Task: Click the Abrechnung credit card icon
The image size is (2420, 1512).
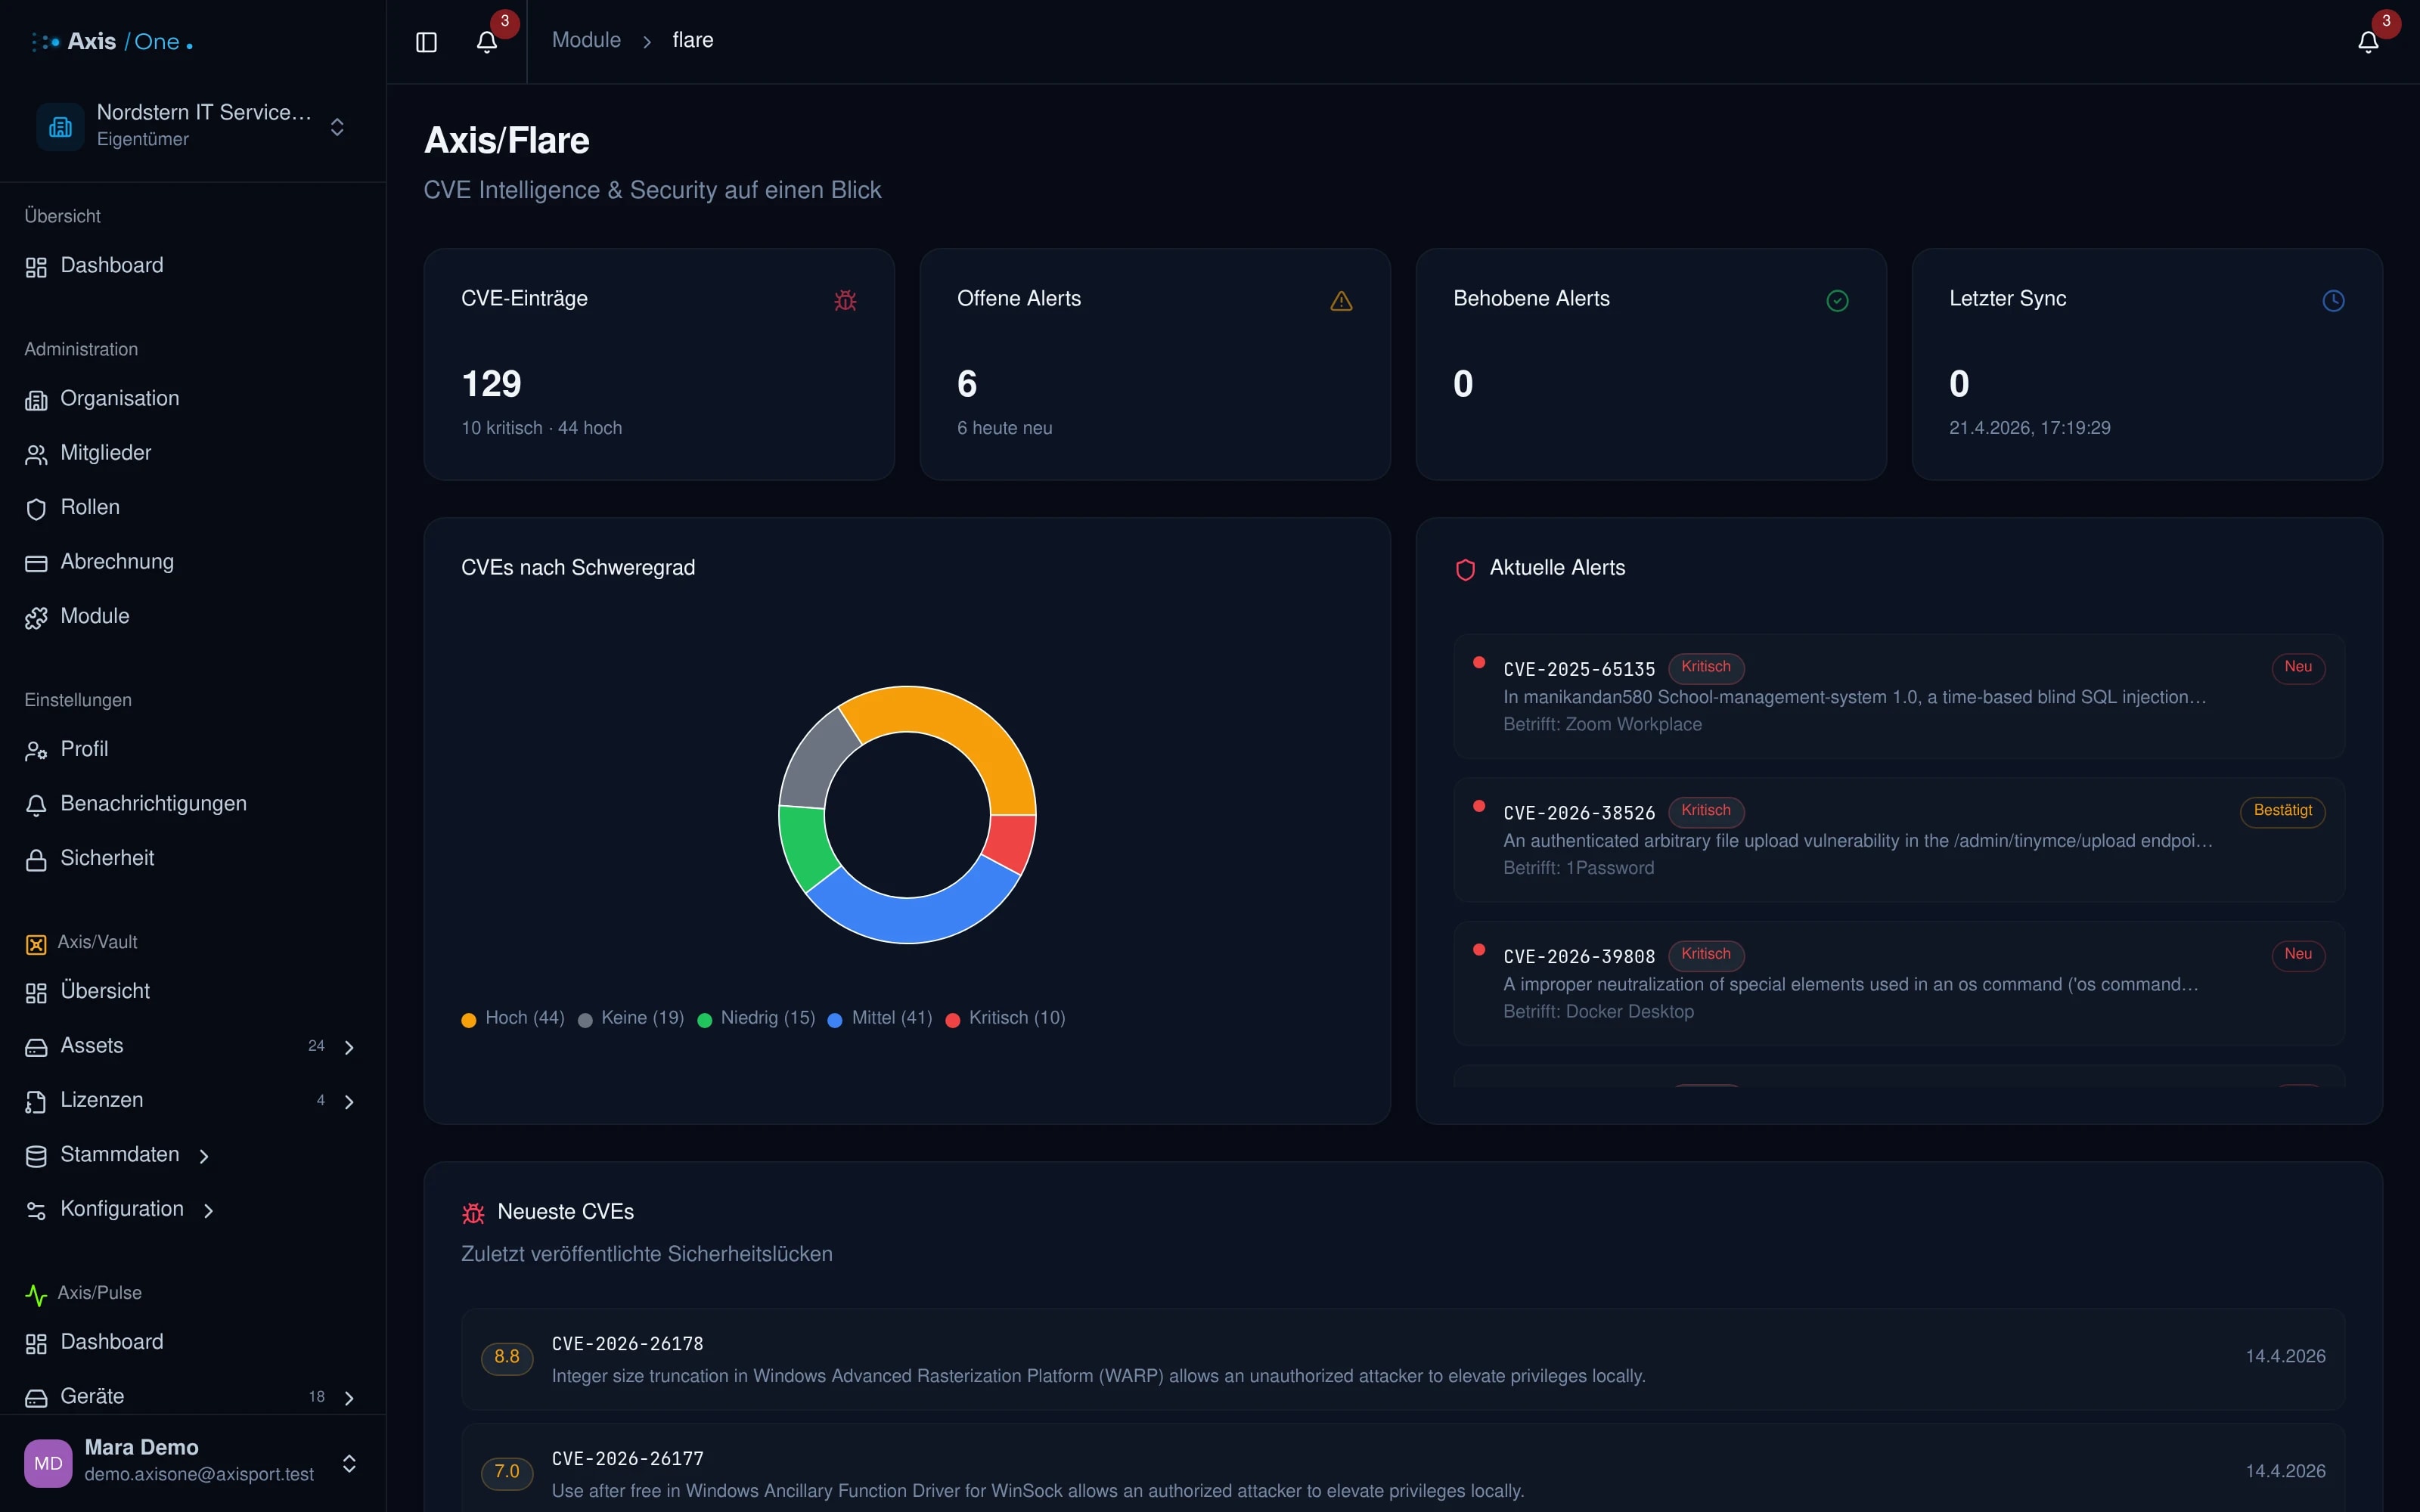Action: (36, 563)
